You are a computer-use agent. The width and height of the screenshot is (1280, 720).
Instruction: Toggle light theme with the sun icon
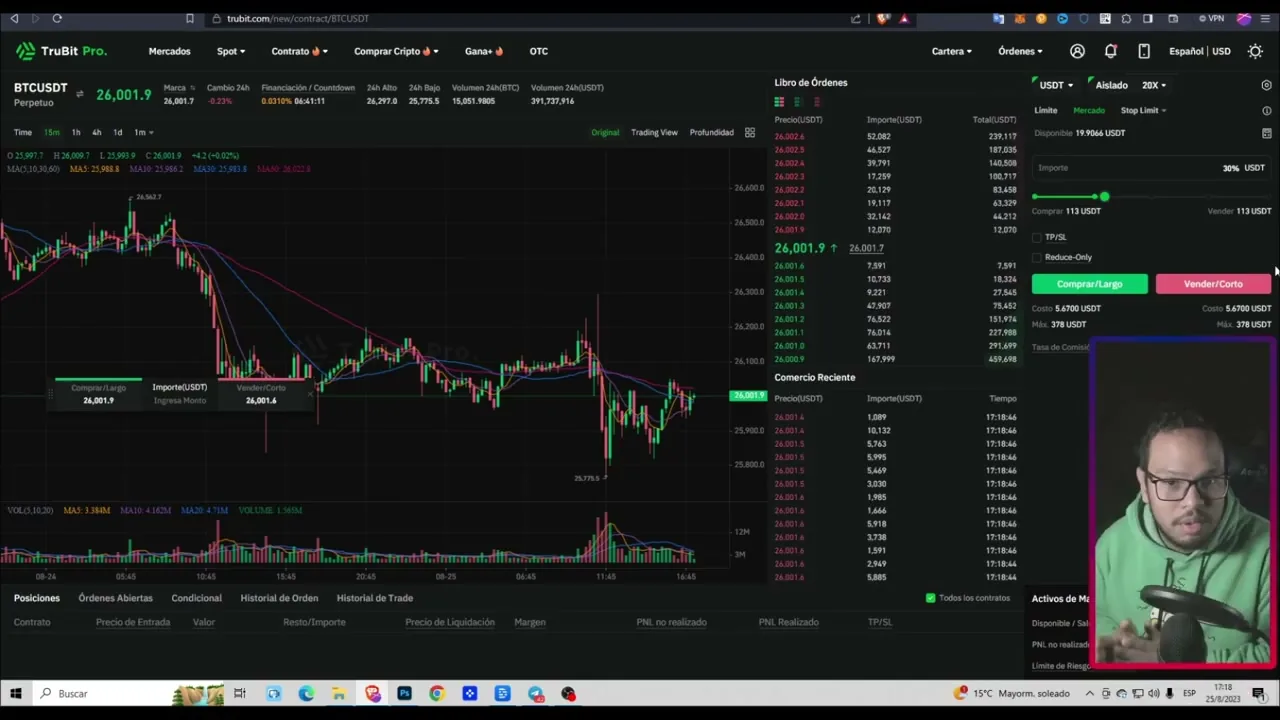point(1255,51)
